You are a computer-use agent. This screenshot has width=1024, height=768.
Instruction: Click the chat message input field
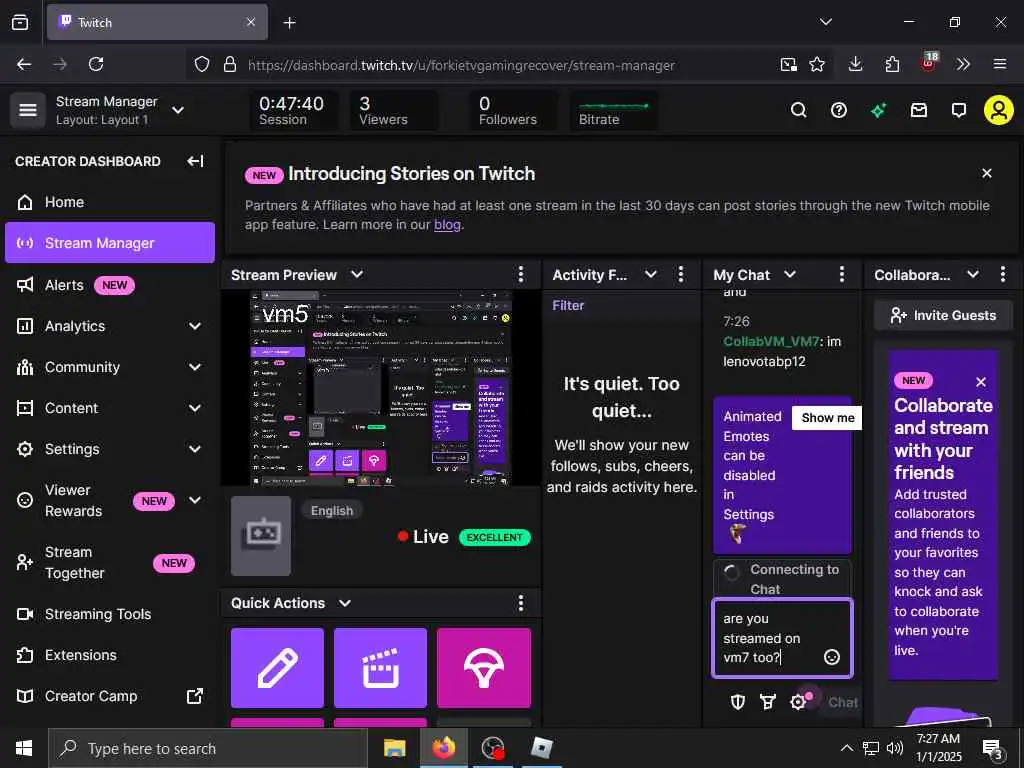[x=782, y=637]
